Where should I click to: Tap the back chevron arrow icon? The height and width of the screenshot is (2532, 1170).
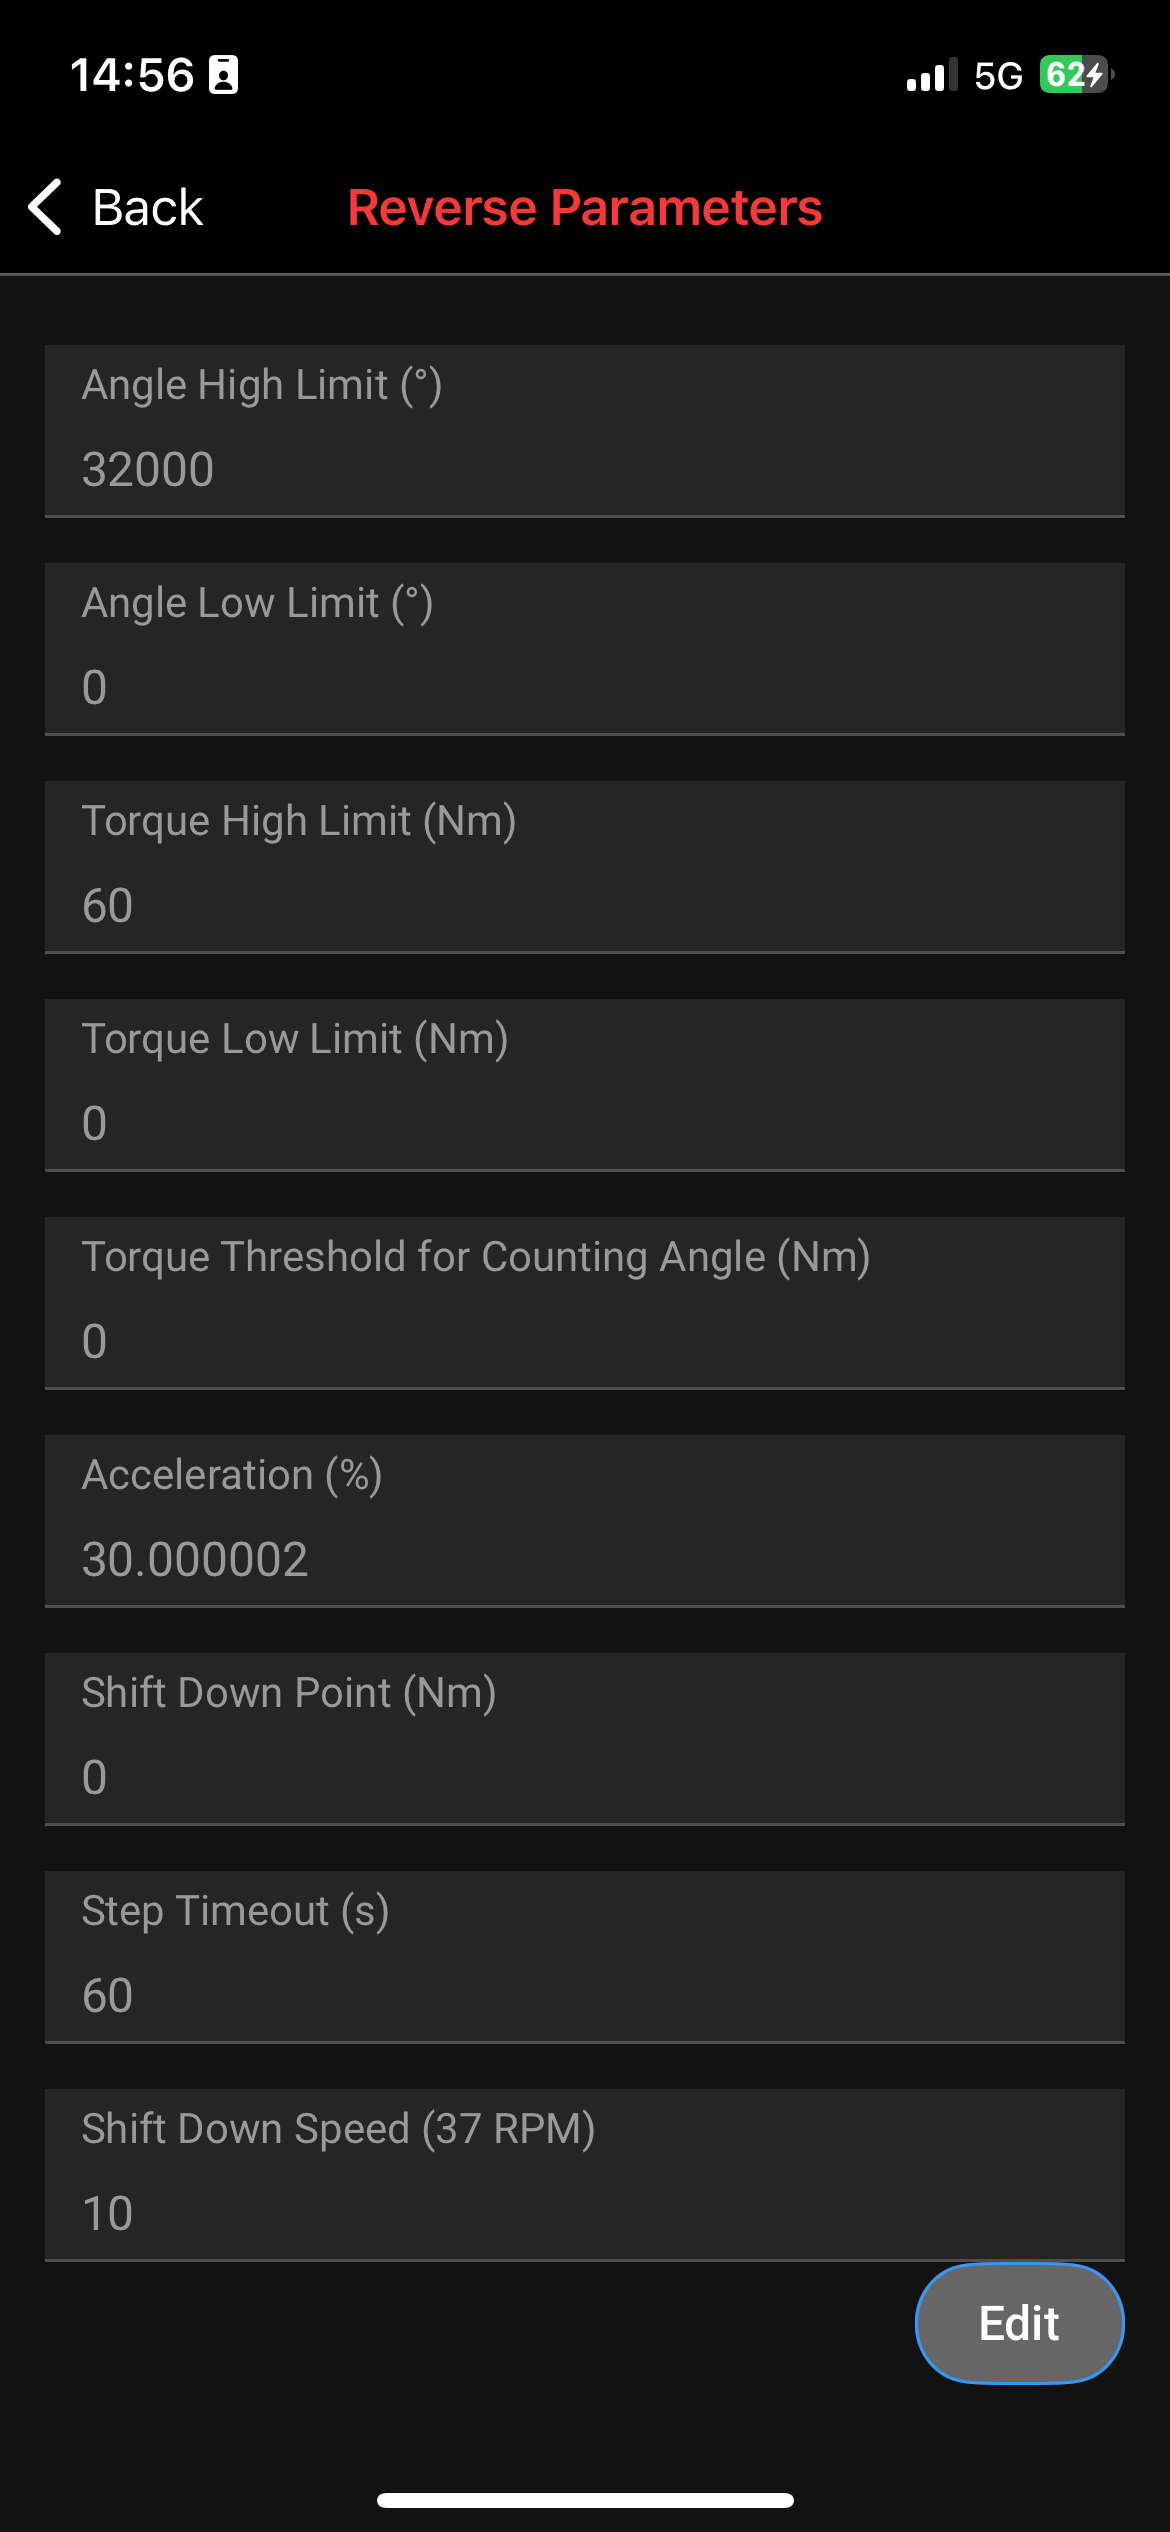(46, 207)
